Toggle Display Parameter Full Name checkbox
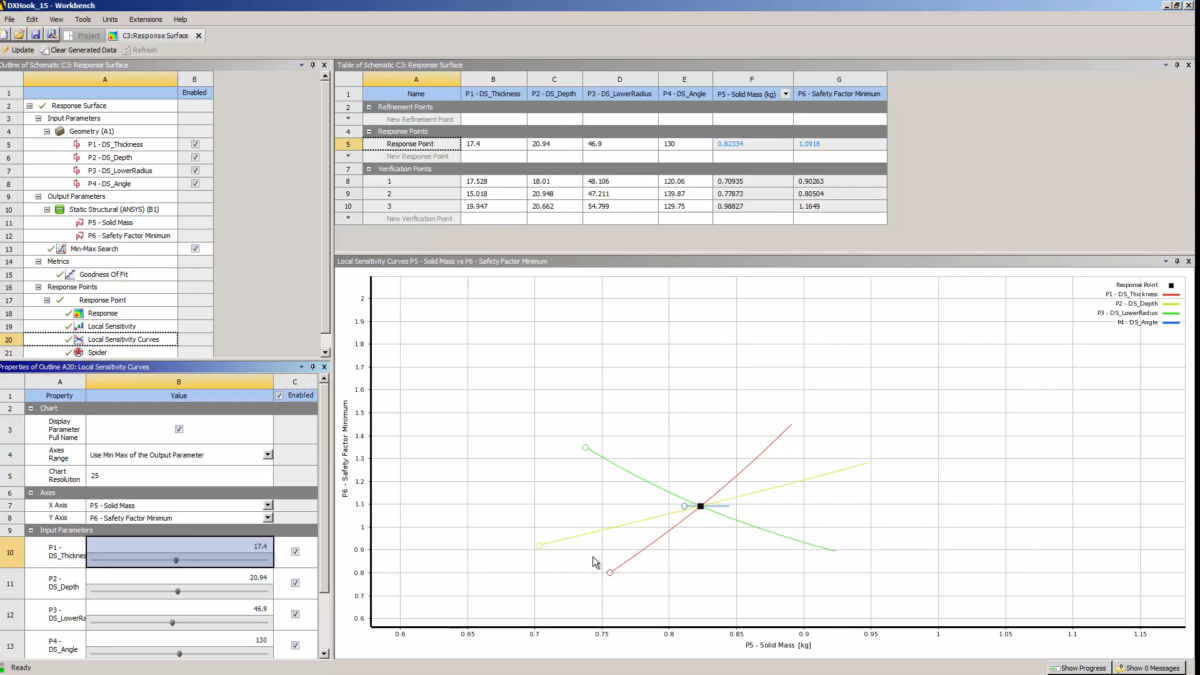 tap(179, 429)
